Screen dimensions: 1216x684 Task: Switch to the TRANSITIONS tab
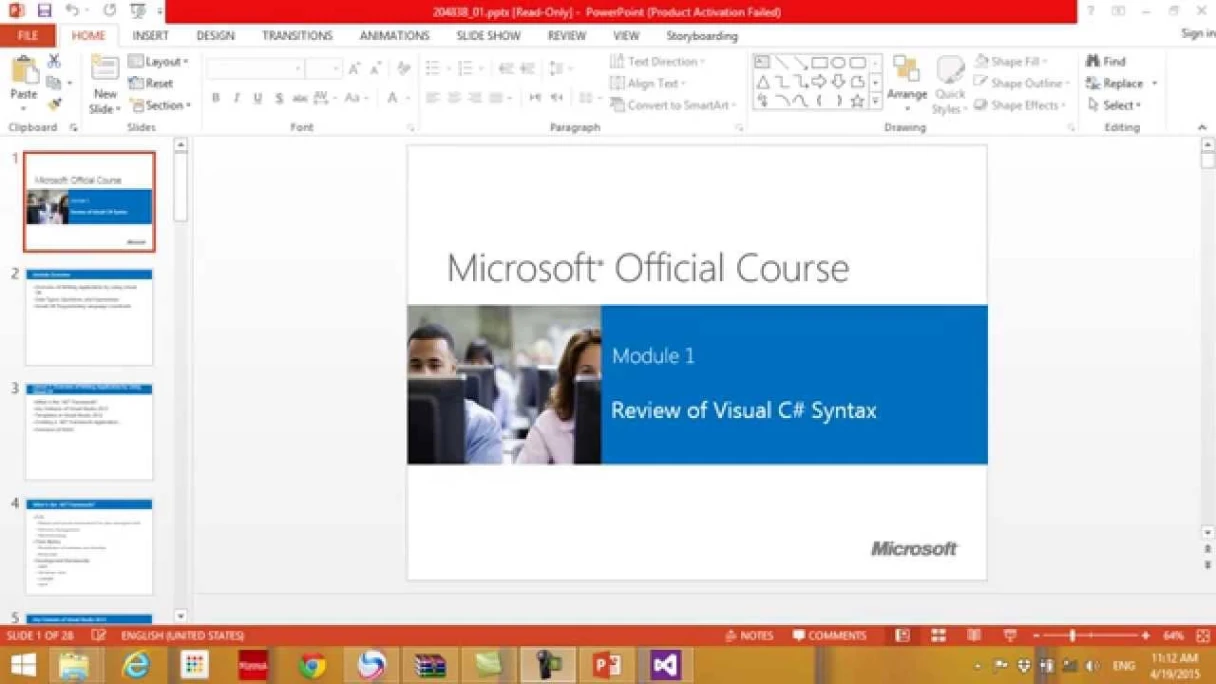[297, 36]
